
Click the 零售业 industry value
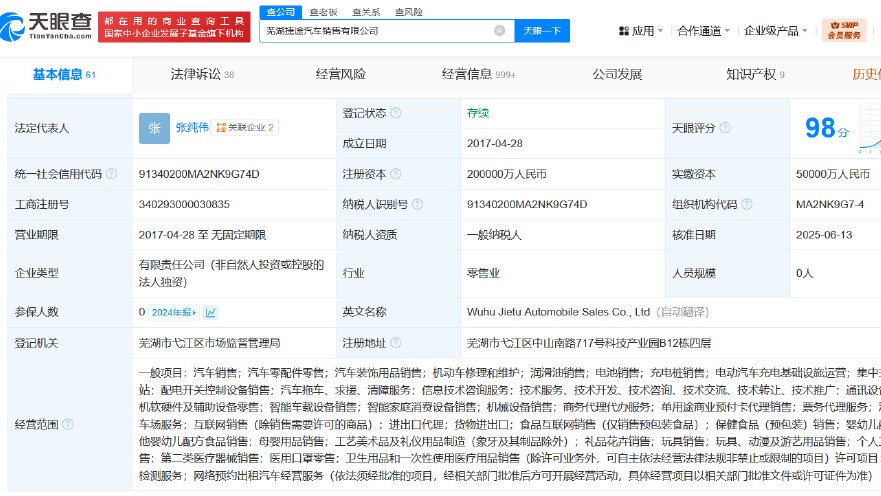coord(483,273)
